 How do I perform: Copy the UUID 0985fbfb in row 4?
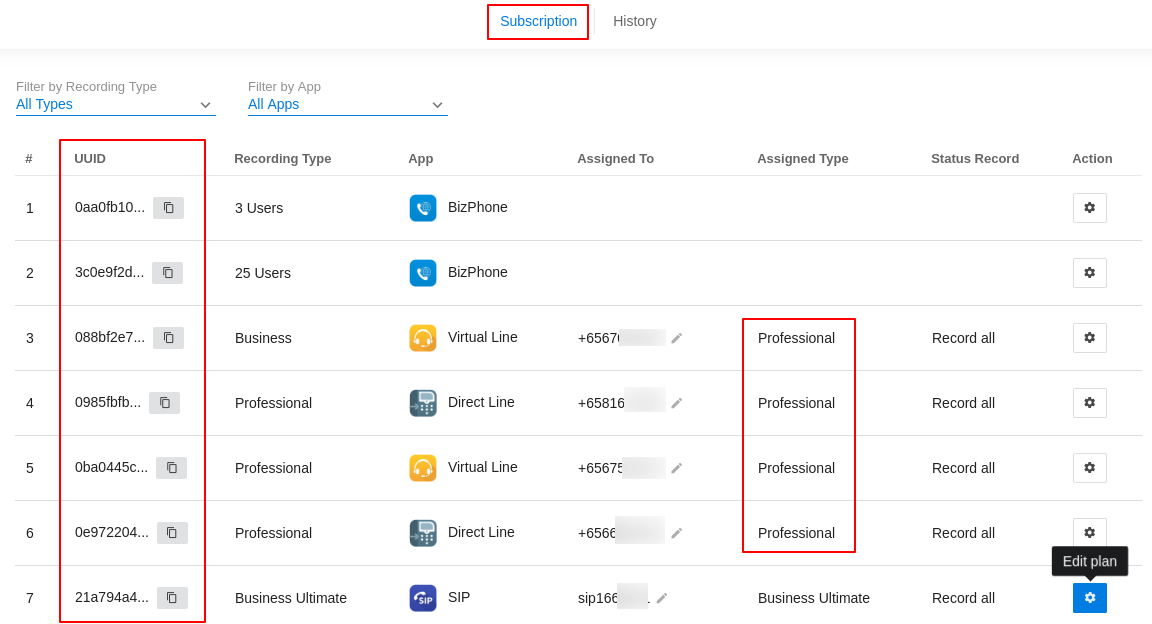click(165, 403)
